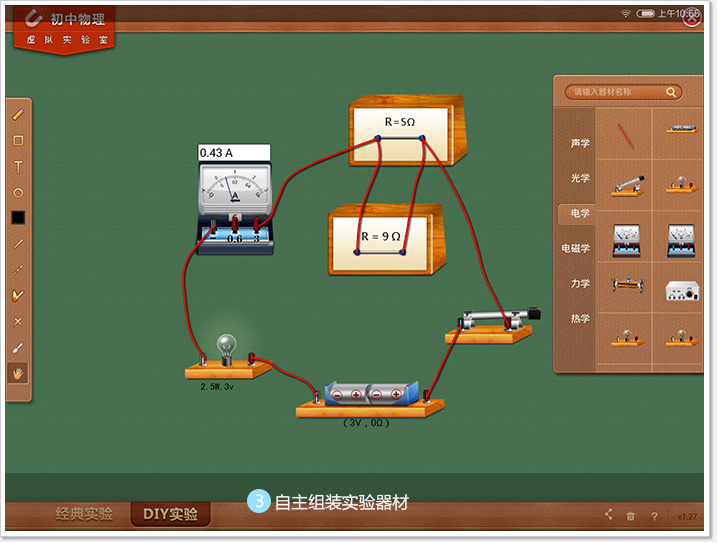Select the 声学 category
Screen dimensions: 717x543
pos(580,143)
